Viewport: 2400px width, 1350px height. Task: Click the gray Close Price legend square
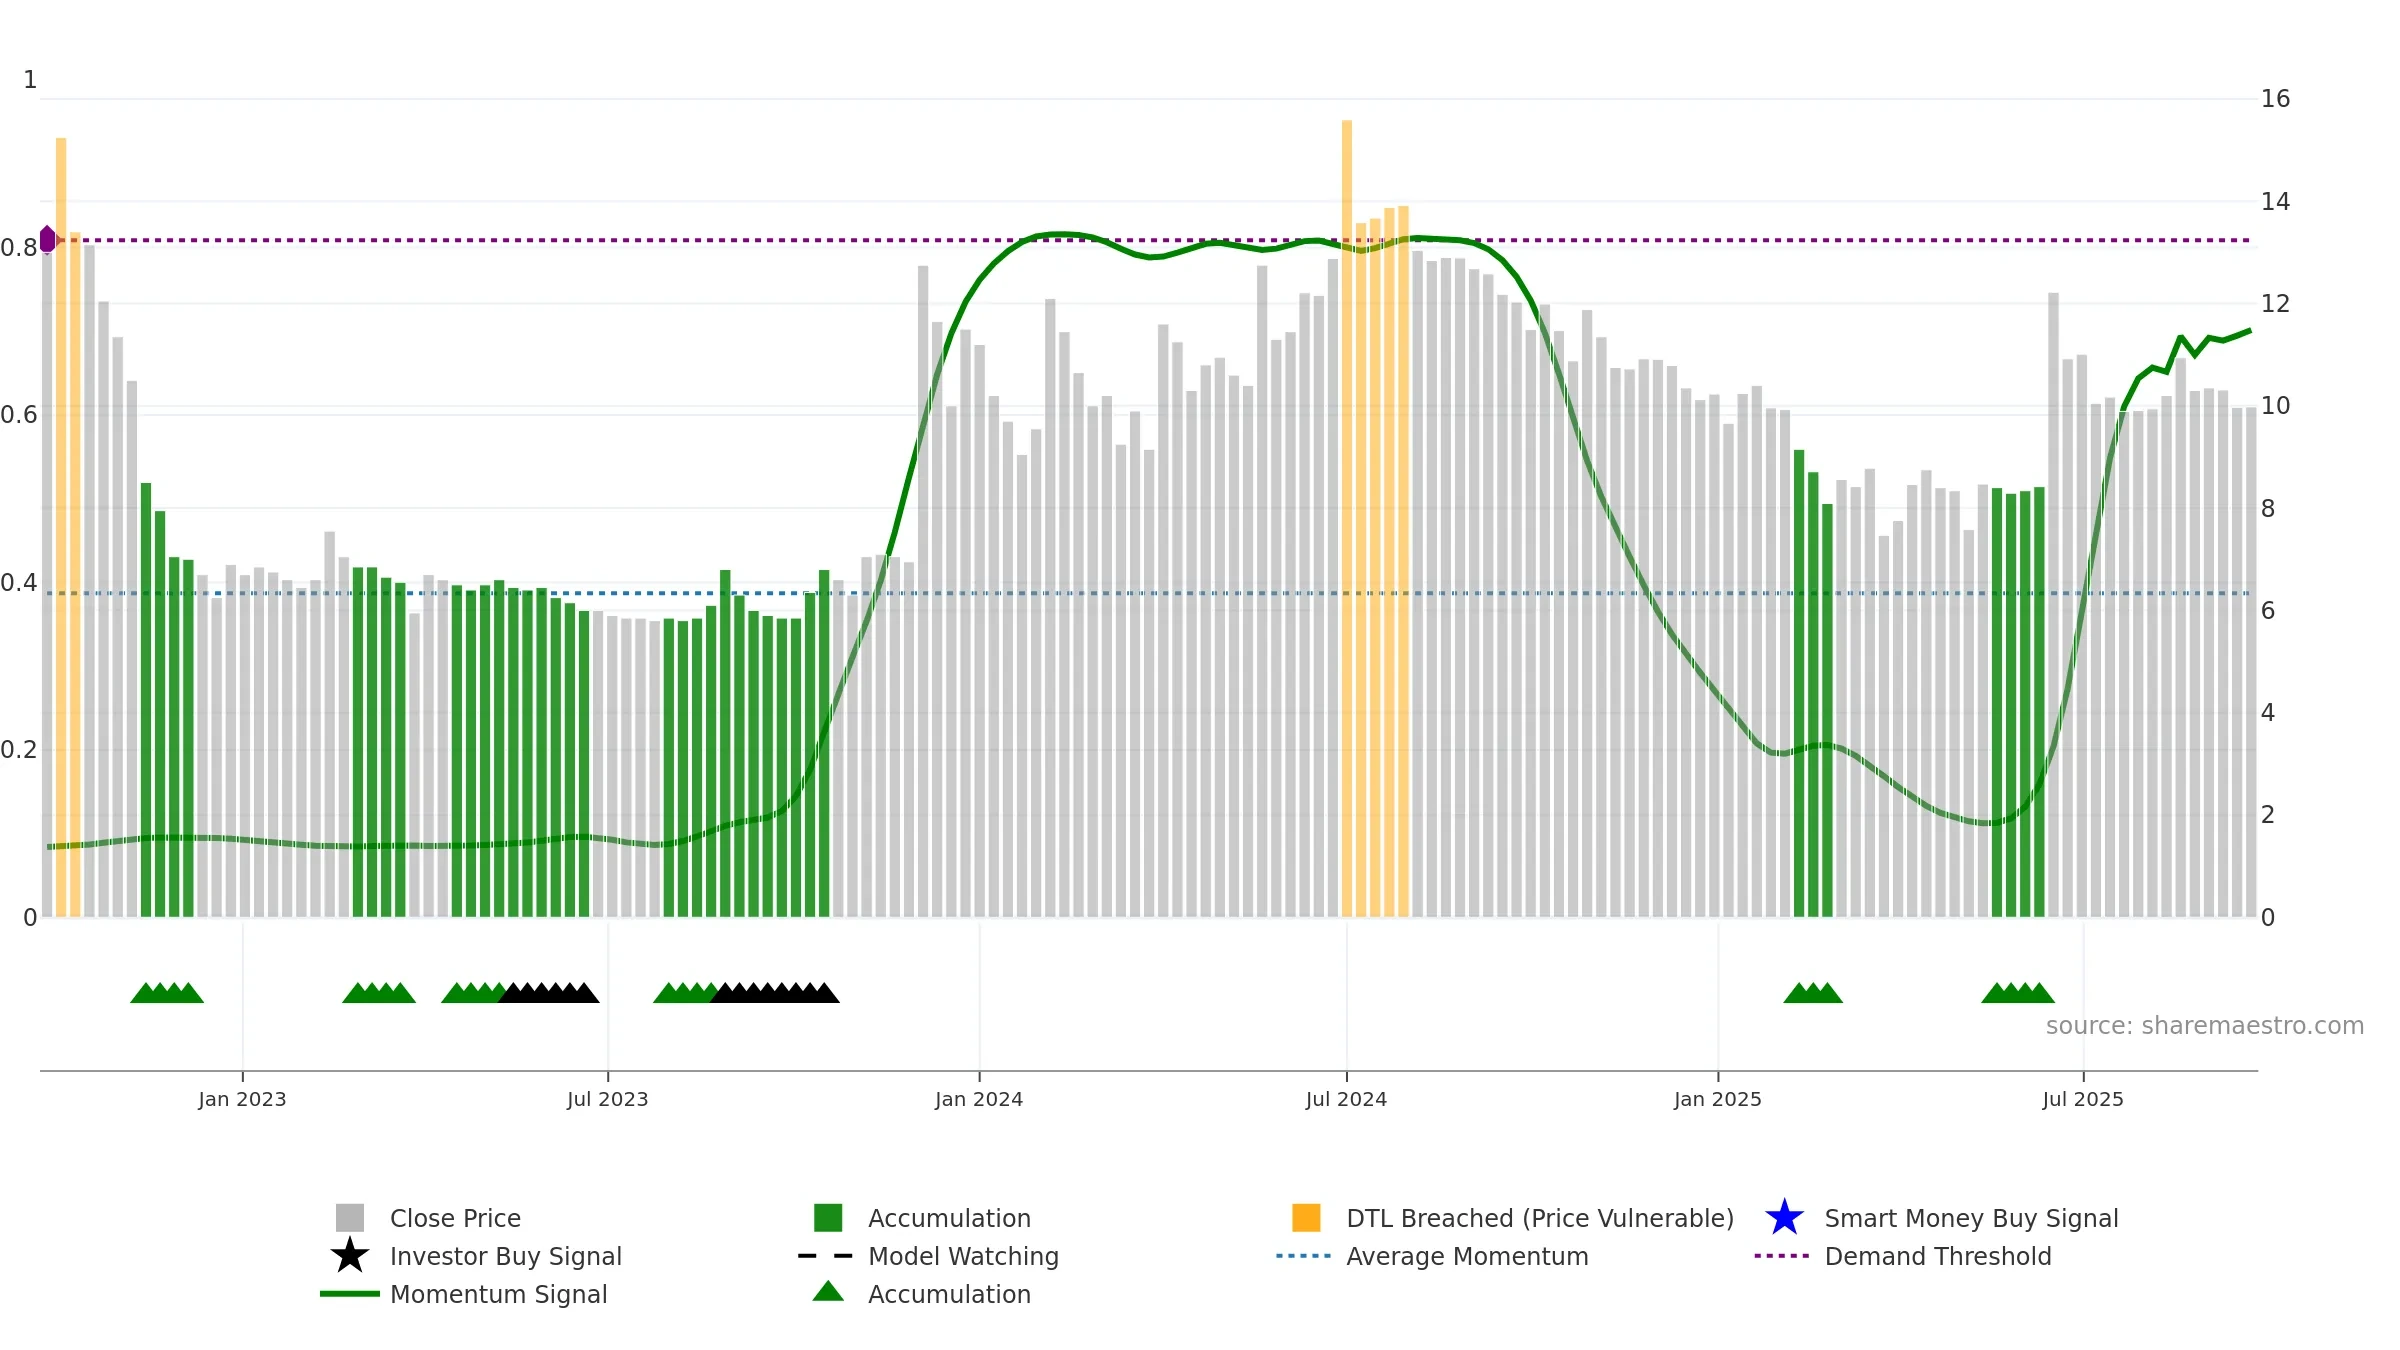coord(350,1217)
